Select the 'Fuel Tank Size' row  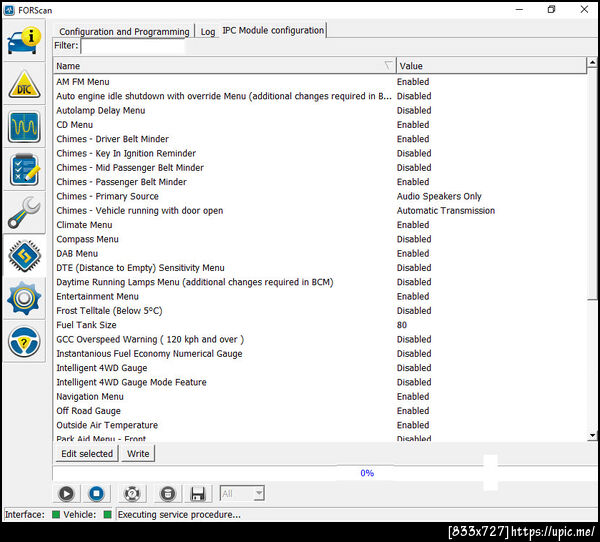pyautogui.click(x=320, y=325)
